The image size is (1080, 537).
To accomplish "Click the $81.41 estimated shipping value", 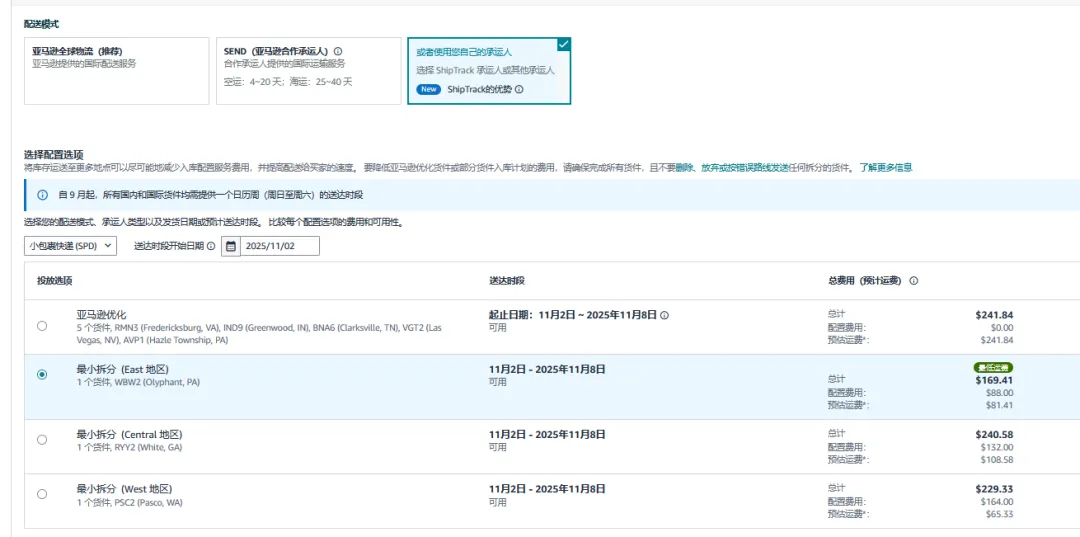I will (999, 405).
